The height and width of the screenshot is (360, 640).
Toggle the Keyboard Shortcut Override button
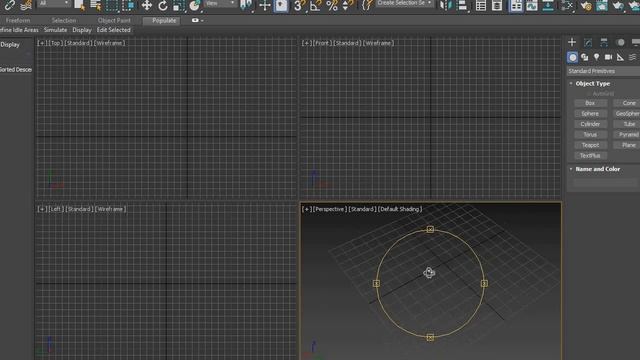pyautogui.click(x=281, y=5)
